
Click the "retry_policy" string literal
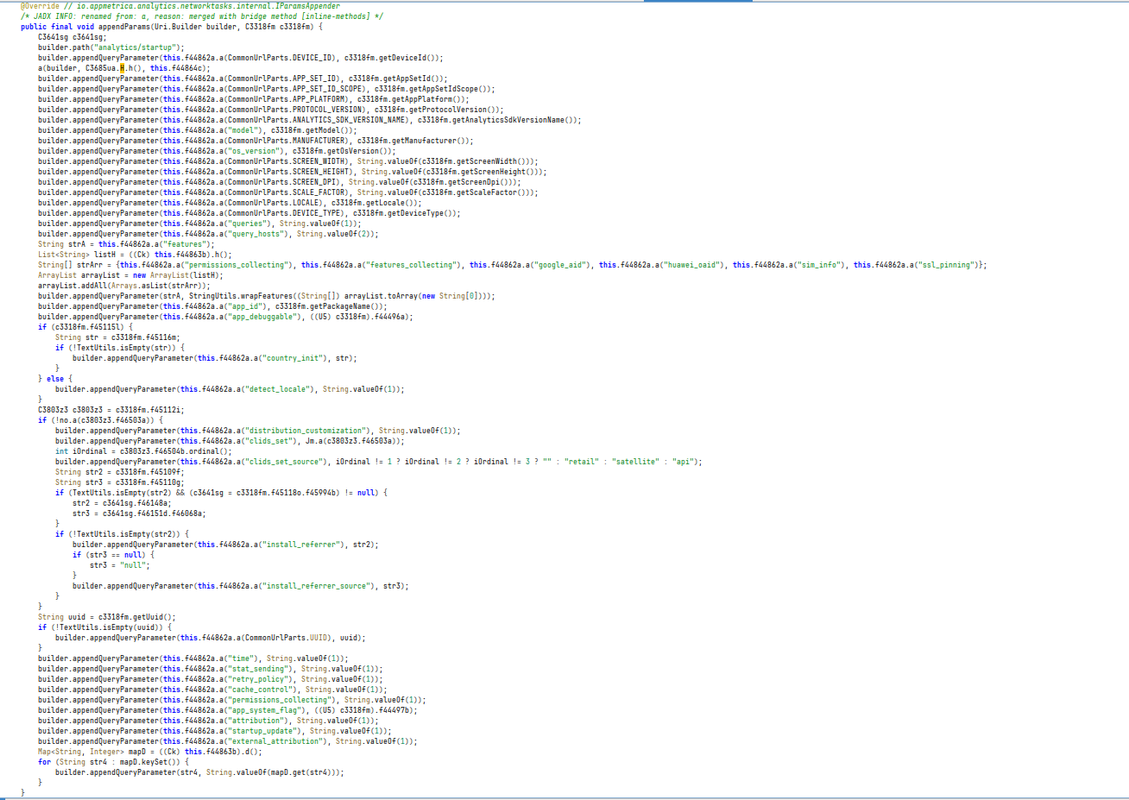(x=258, y=679)
